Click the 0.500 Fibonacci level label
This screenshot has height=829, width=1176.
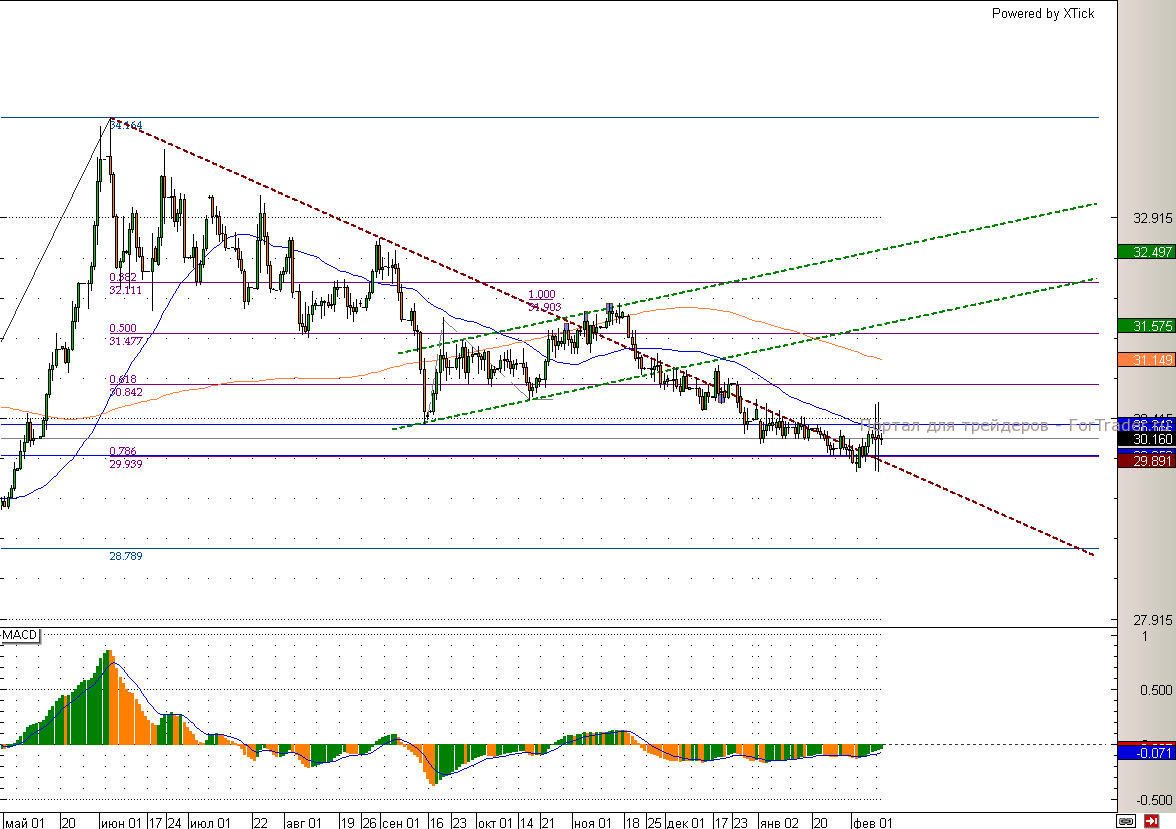pos(123,328)
